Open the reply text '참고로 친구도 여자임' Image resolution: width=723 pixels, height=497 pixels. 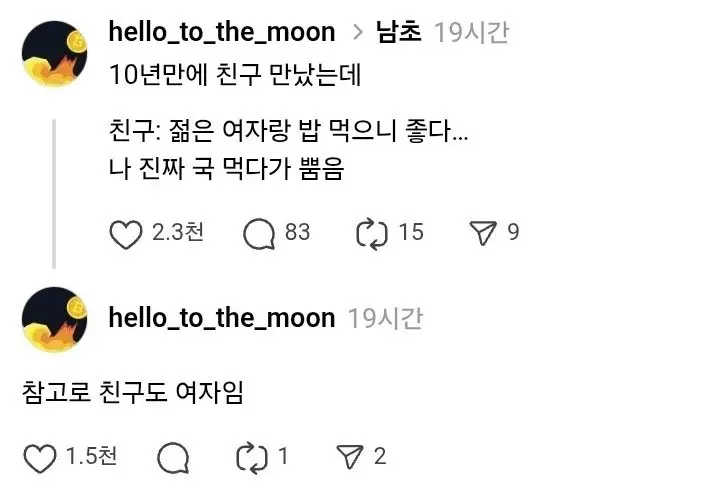click(133, 391)
